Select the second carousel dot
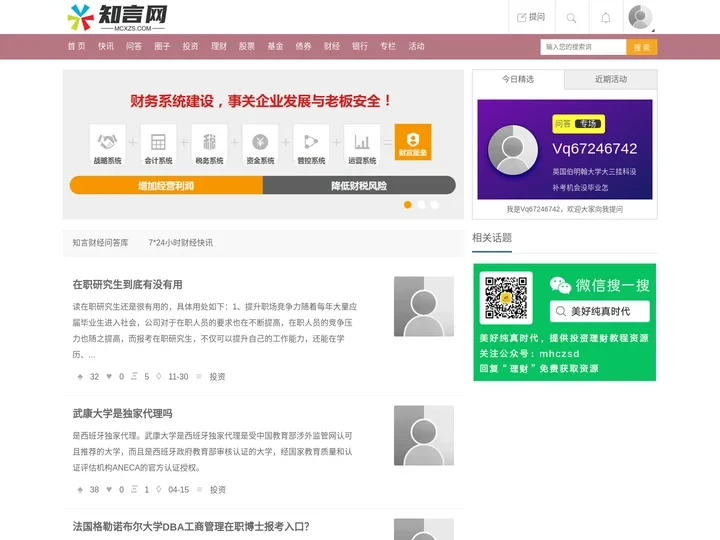Screen dimensions: 720x540 coord(421,205)
